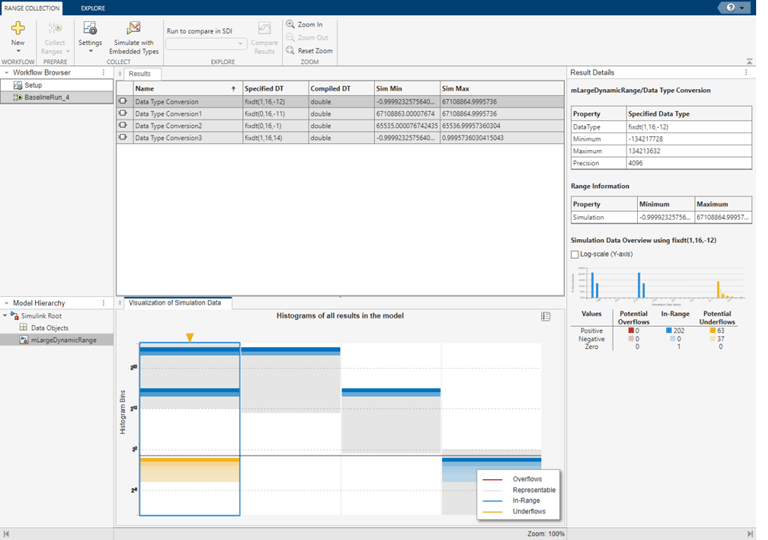Select the fixdt(1,16,14) specified DT cell
The width and height of the screenshot is (768, 540).
coord(276,138)
